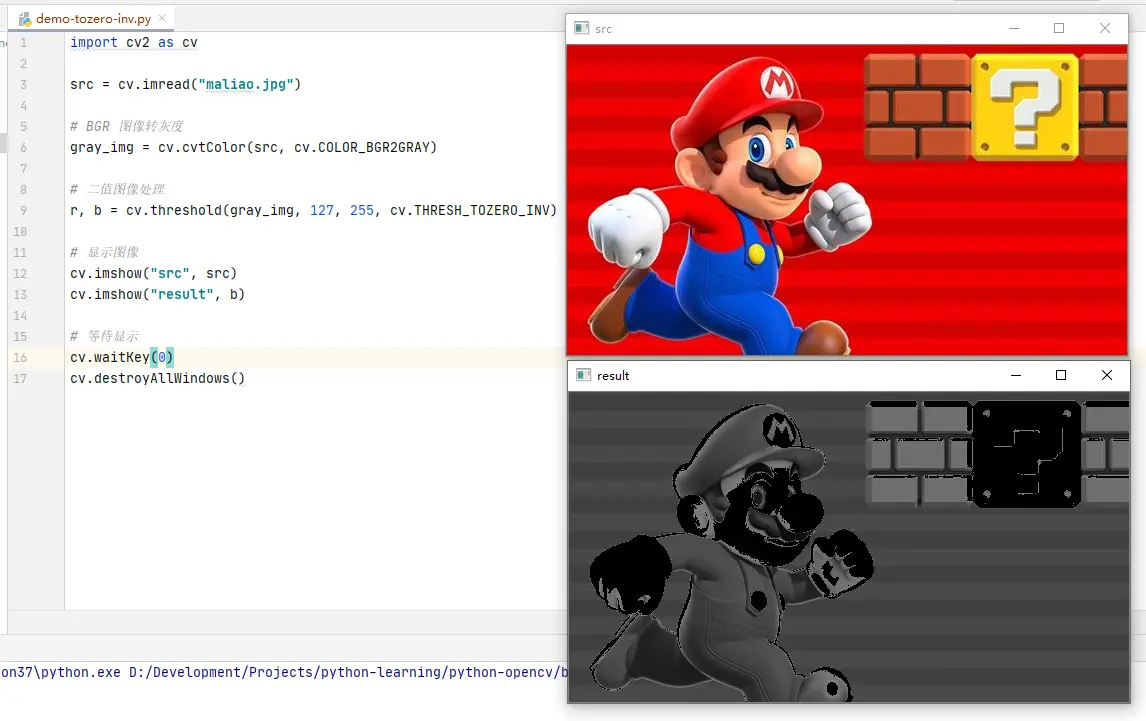Click the src window title icon
The image size is (1146, 721).
(582, 29)
